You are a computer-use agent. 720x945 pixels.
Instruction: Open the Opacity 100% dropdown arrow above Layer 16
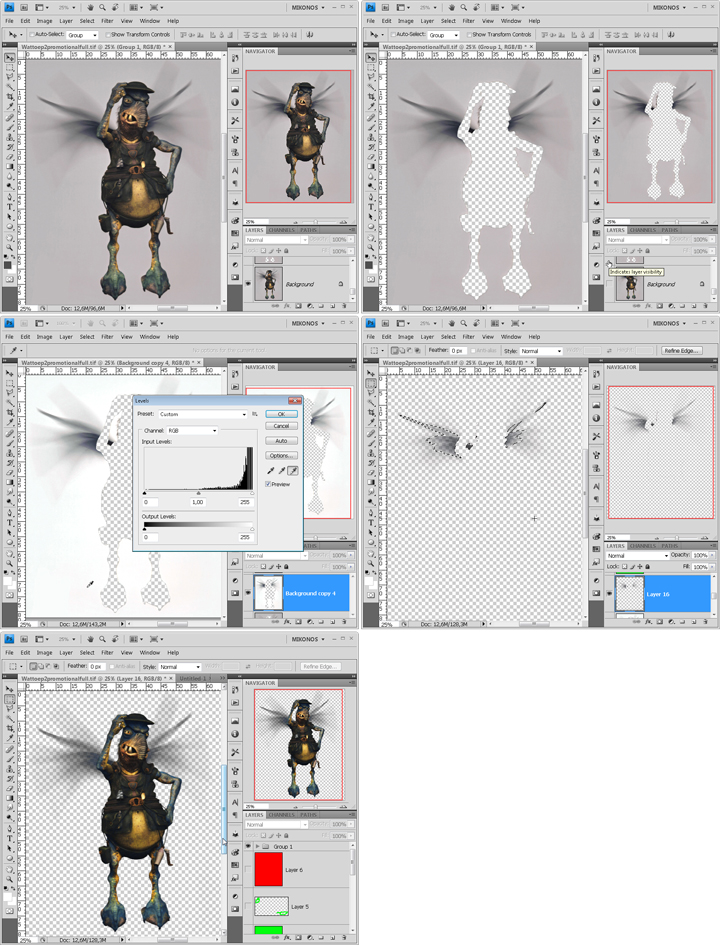pyautogui.click(x=712, y=555)
